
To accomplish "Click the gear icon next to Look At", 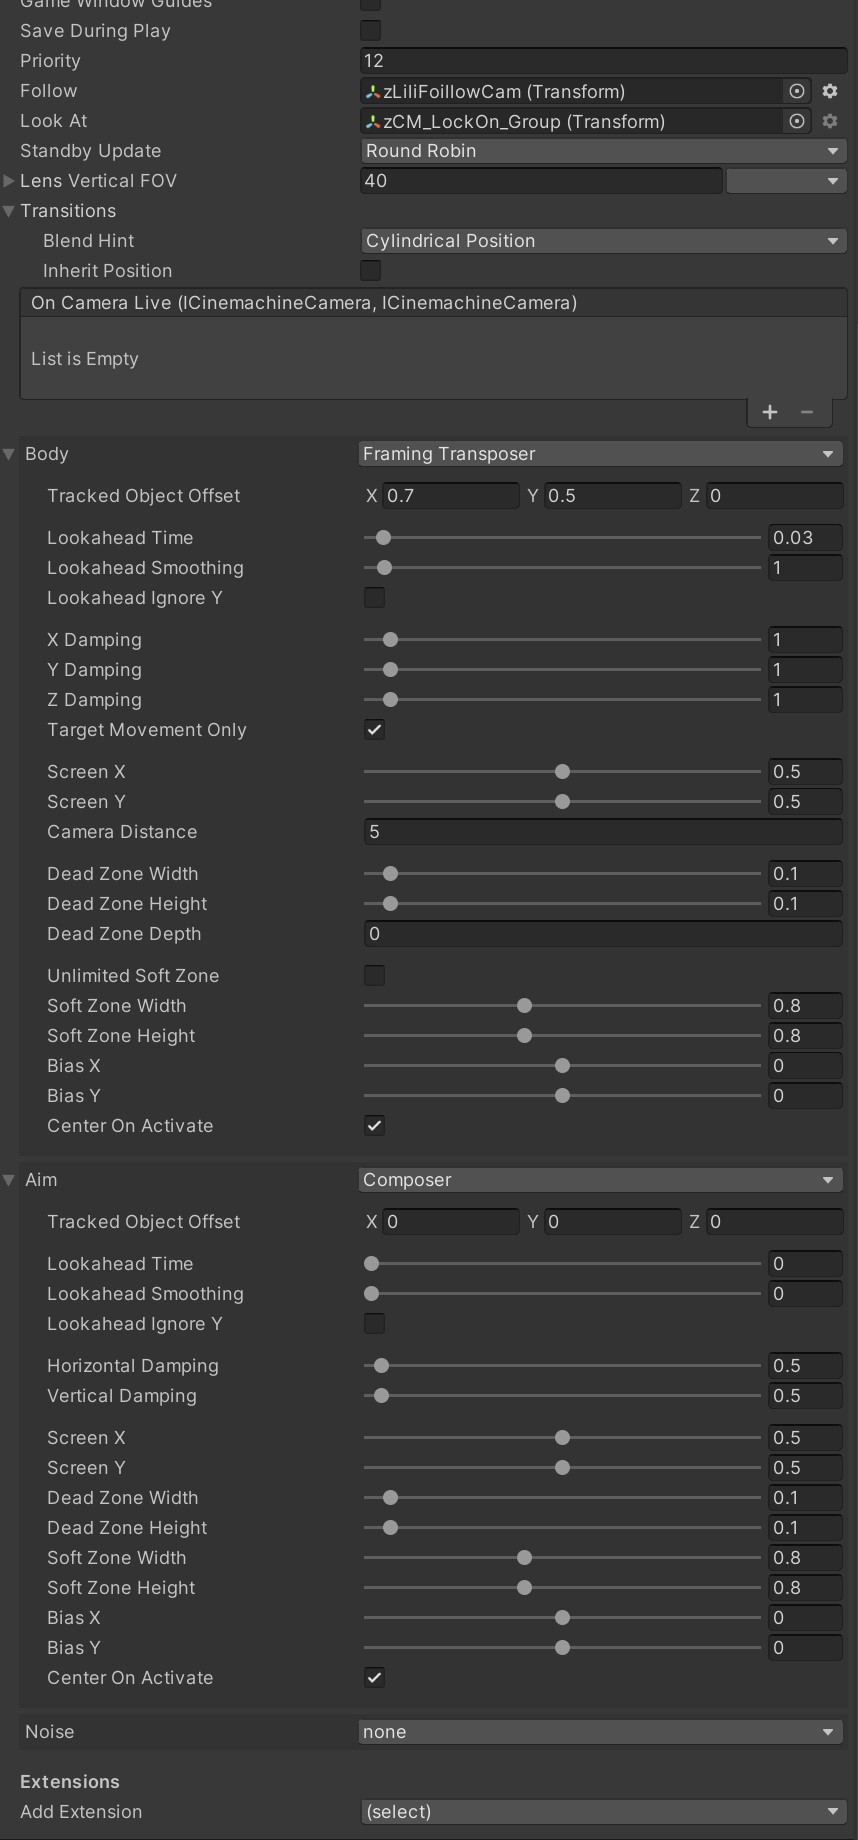I will (x=828, y=121).
